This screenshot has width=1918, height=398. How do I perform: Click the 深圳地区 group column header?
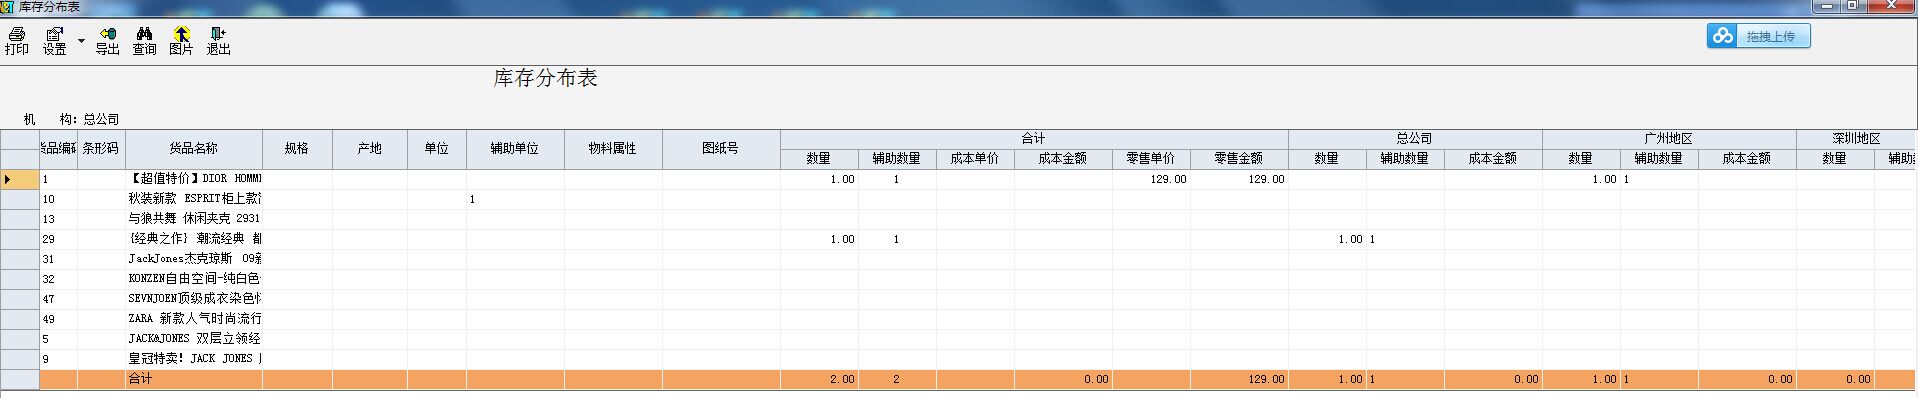coord(1857,139)
